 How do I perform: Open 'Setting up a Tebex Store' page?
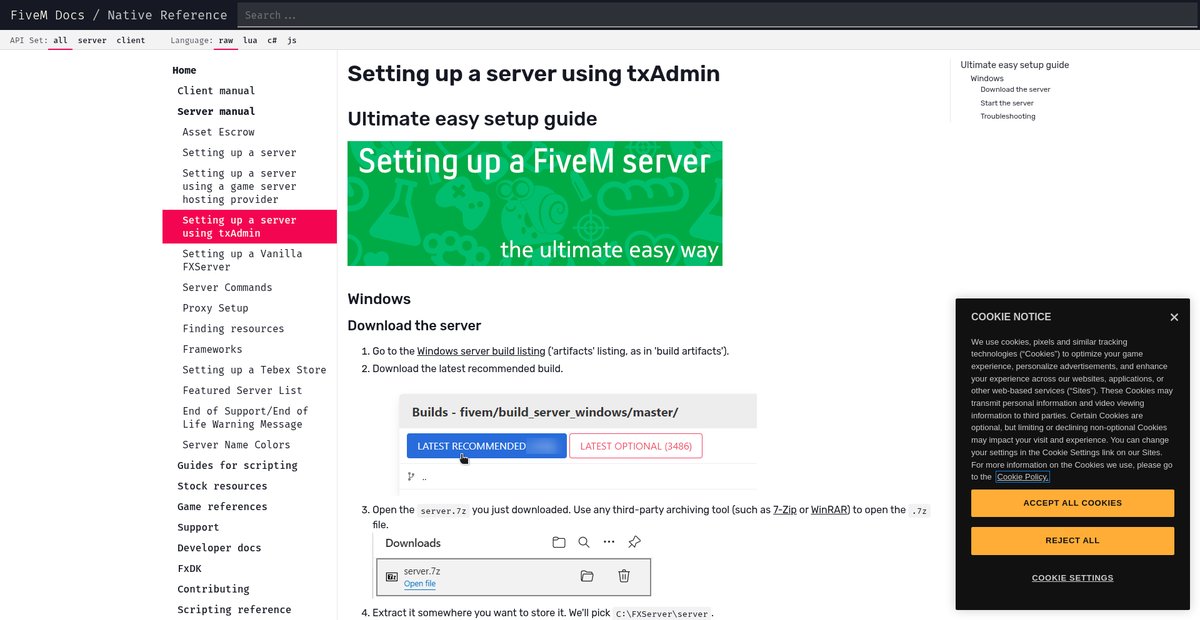coord(254,370)
